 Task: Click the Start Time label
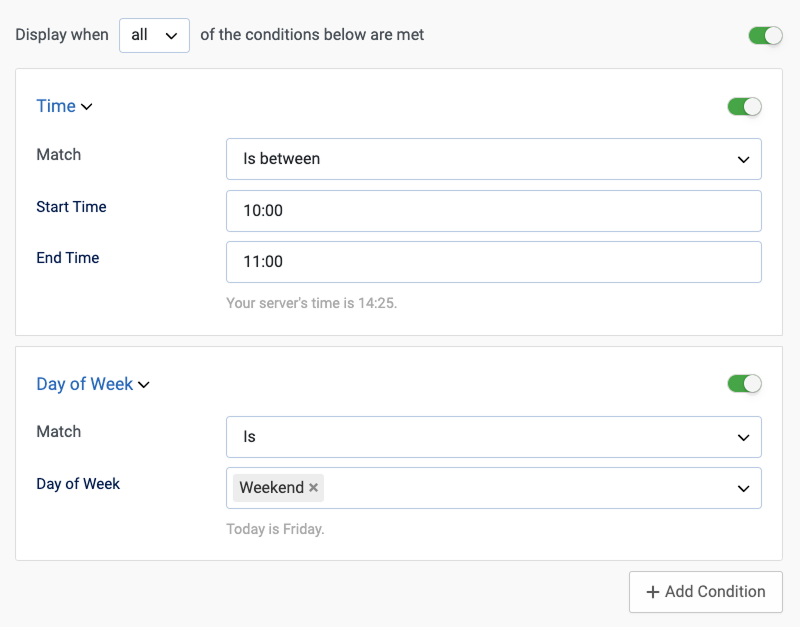(71, 207)
